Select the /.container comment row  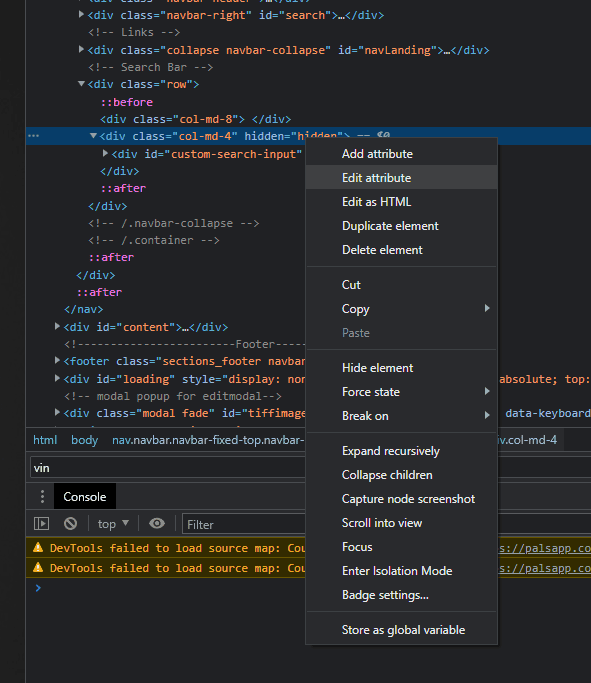point(154,240)
